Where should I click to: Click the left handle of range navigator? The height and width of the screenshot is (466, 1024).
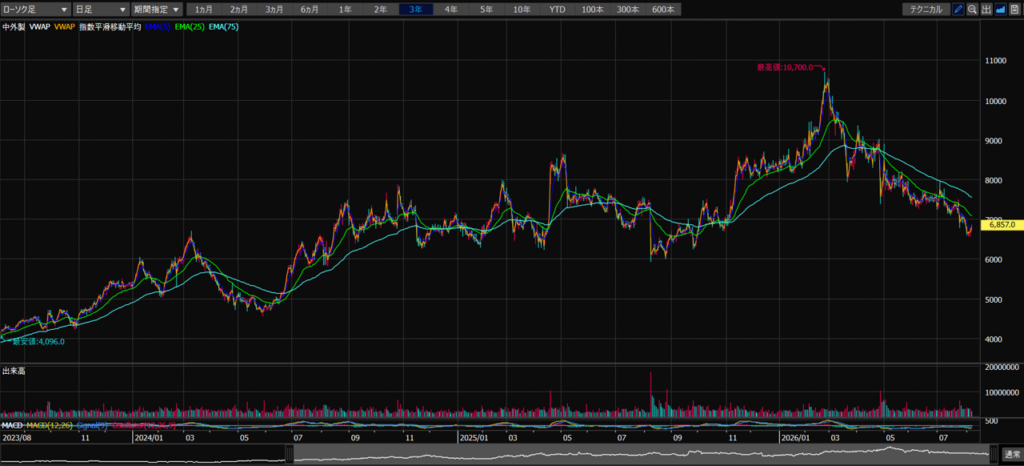(x=289, y=454)
